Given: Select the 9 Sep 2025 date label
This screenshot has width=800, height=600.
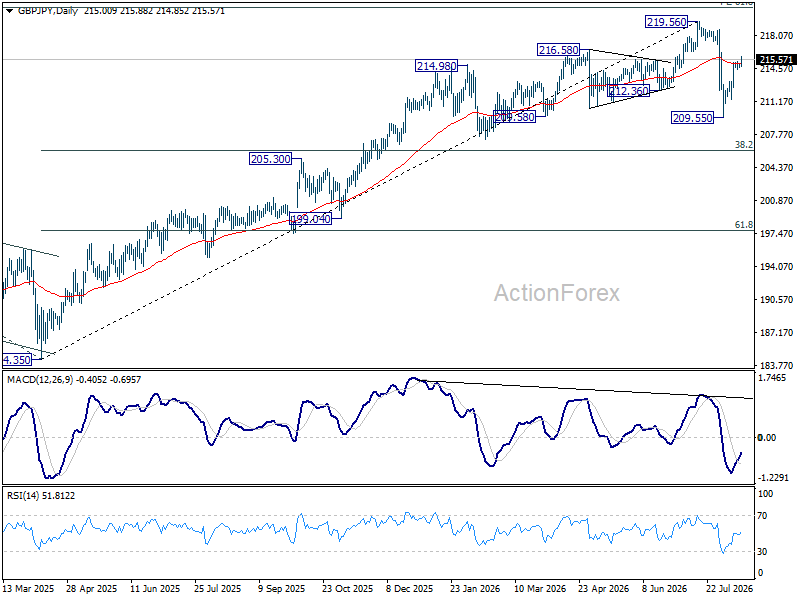Looking at the screenshot, I should coord(281,589).
